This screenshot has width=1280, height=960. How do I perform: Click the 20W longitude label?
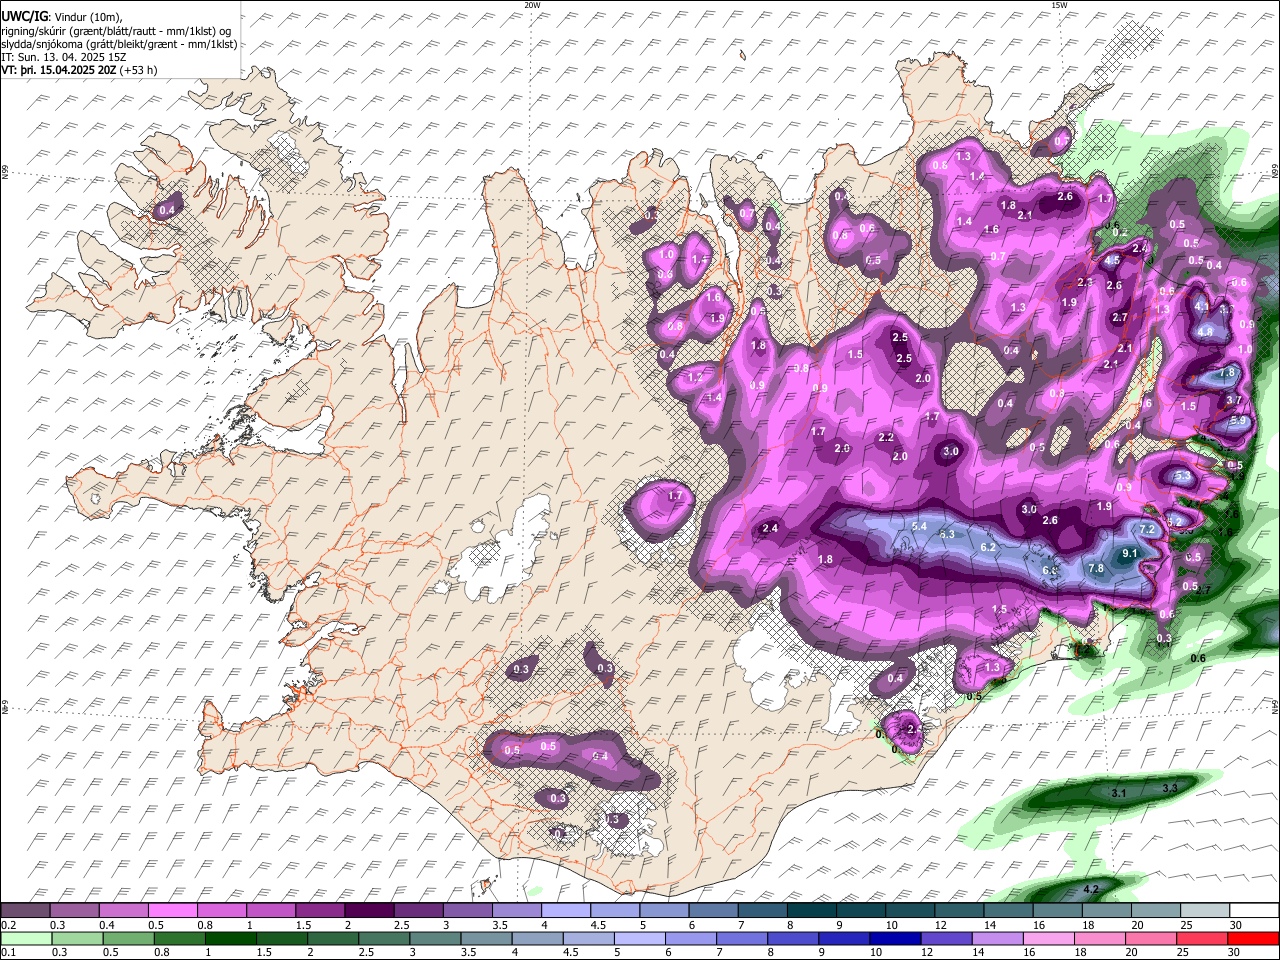532,5
